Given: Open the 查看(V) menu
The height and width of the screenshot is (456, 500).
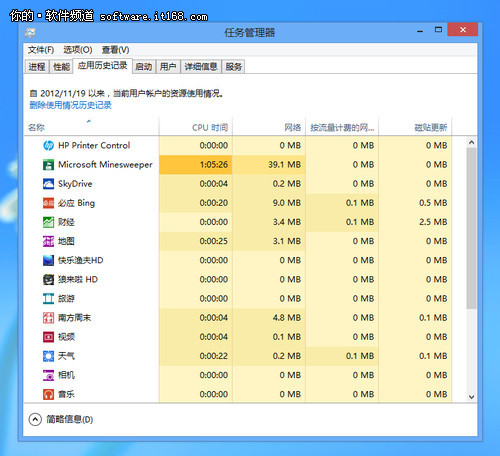Looking at the screenshot, I should 115,50.
